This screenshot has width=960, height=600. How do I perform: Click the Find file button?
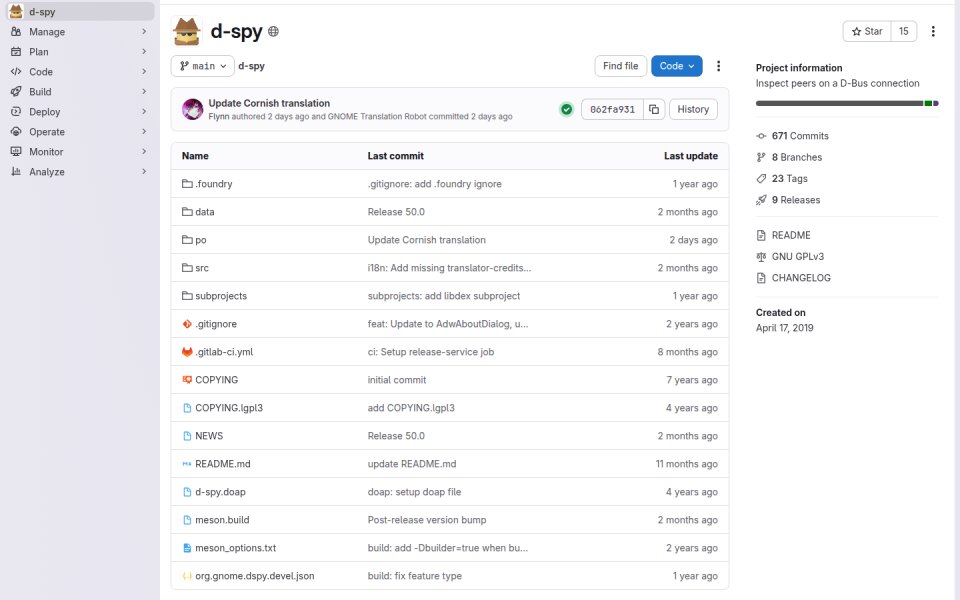[x=620, y=66]
